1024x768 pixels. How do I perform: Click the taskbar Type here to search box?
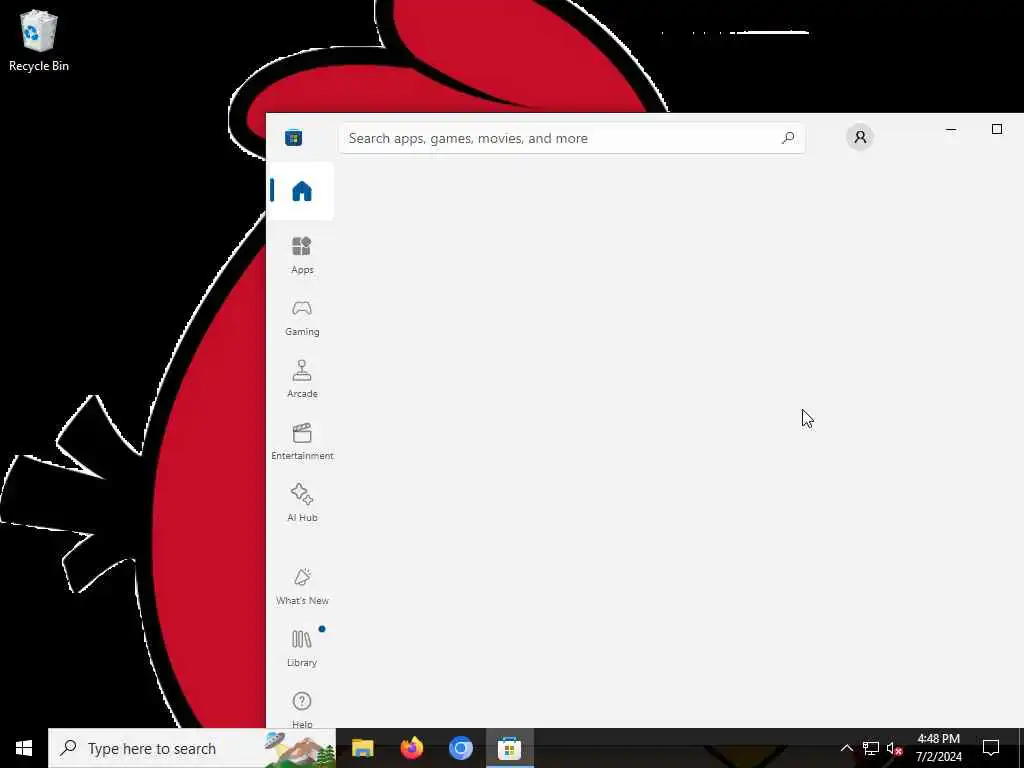click(192, 748)
